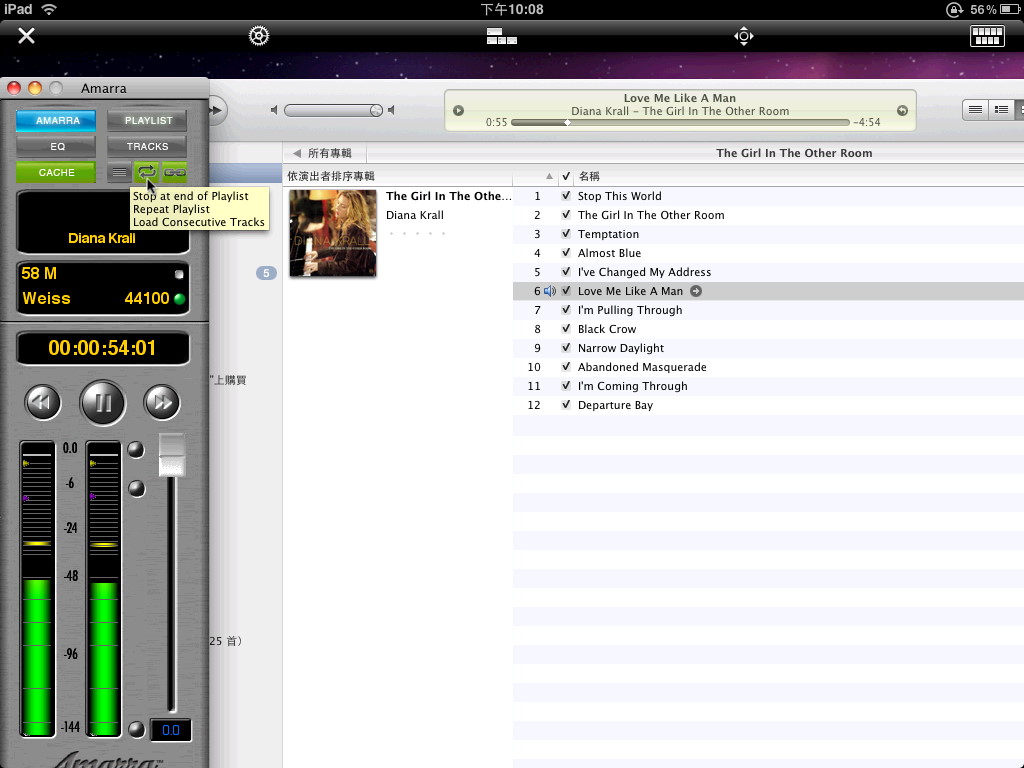Click the arrow icon next to Love Me Like A Man
1024x768 pixels.
pyautogui.click(x=696, y=291)
